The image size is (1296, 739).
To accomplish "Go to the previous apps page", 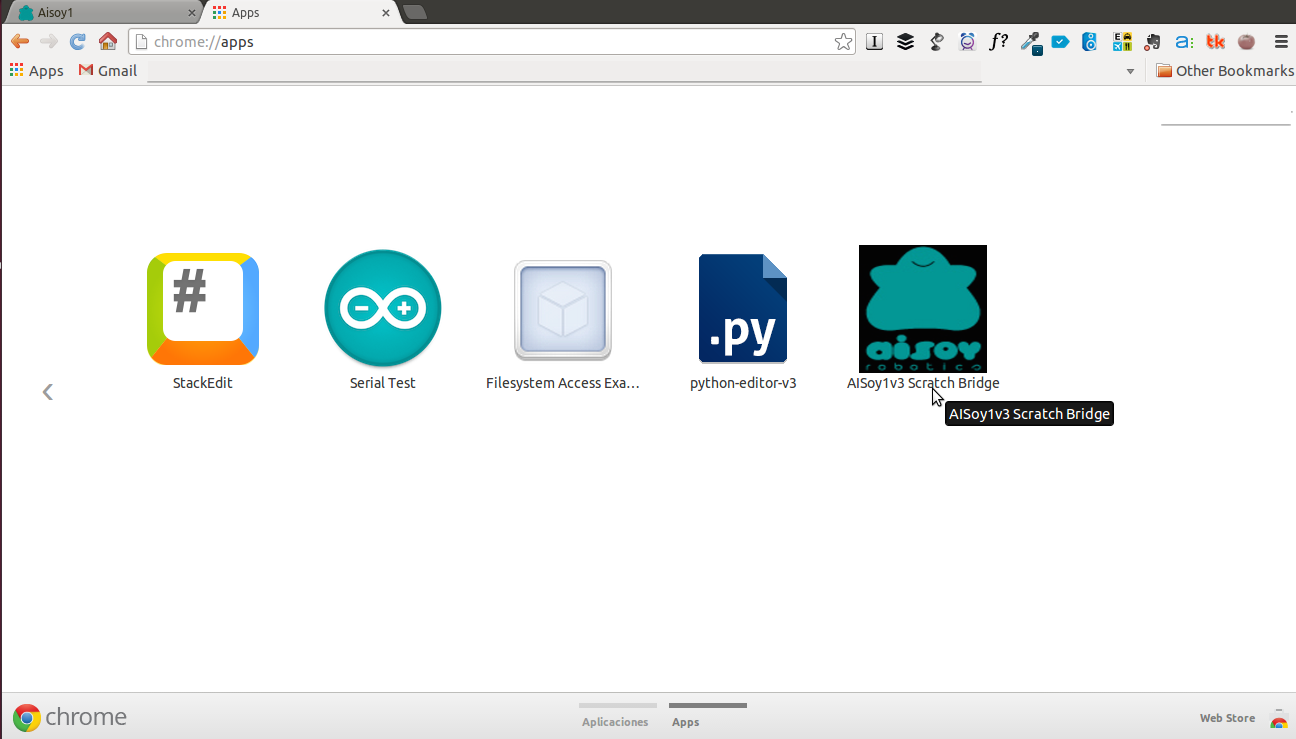I will click(47, 392).
